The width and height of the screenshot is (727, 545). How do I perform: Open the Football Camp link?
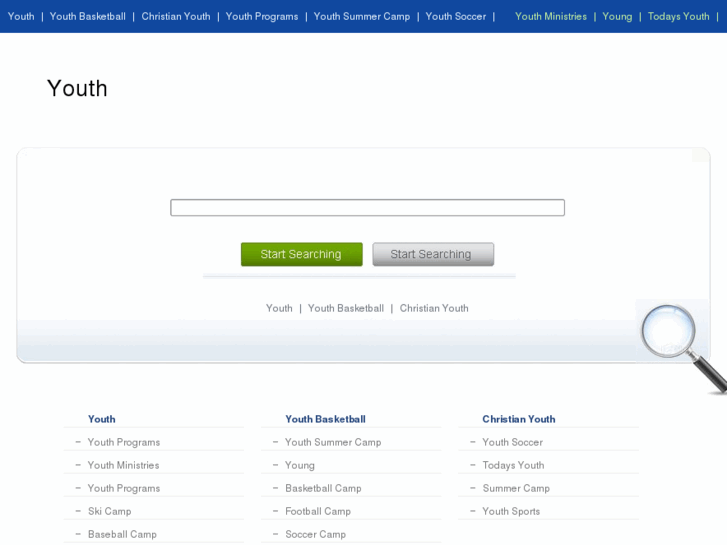[x=318, y=511]
